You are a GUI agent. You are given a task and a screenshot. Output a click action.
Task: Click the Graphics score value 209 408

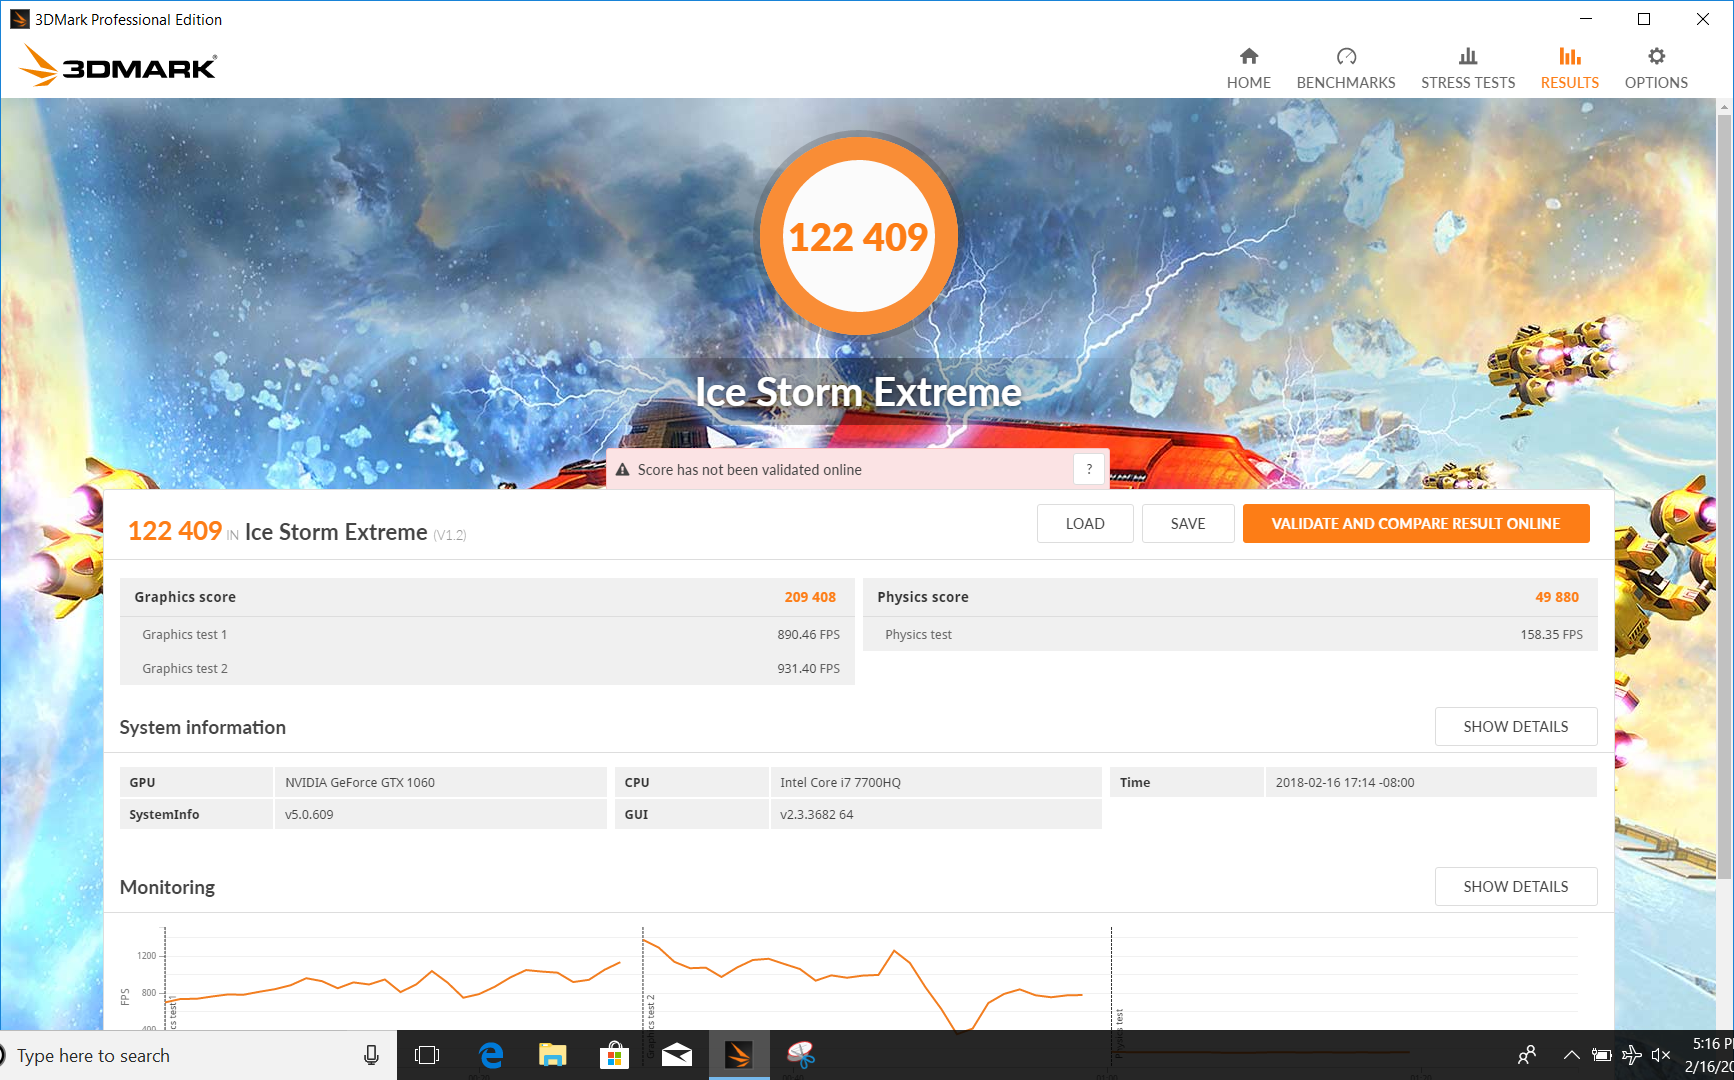coord(810,597)
